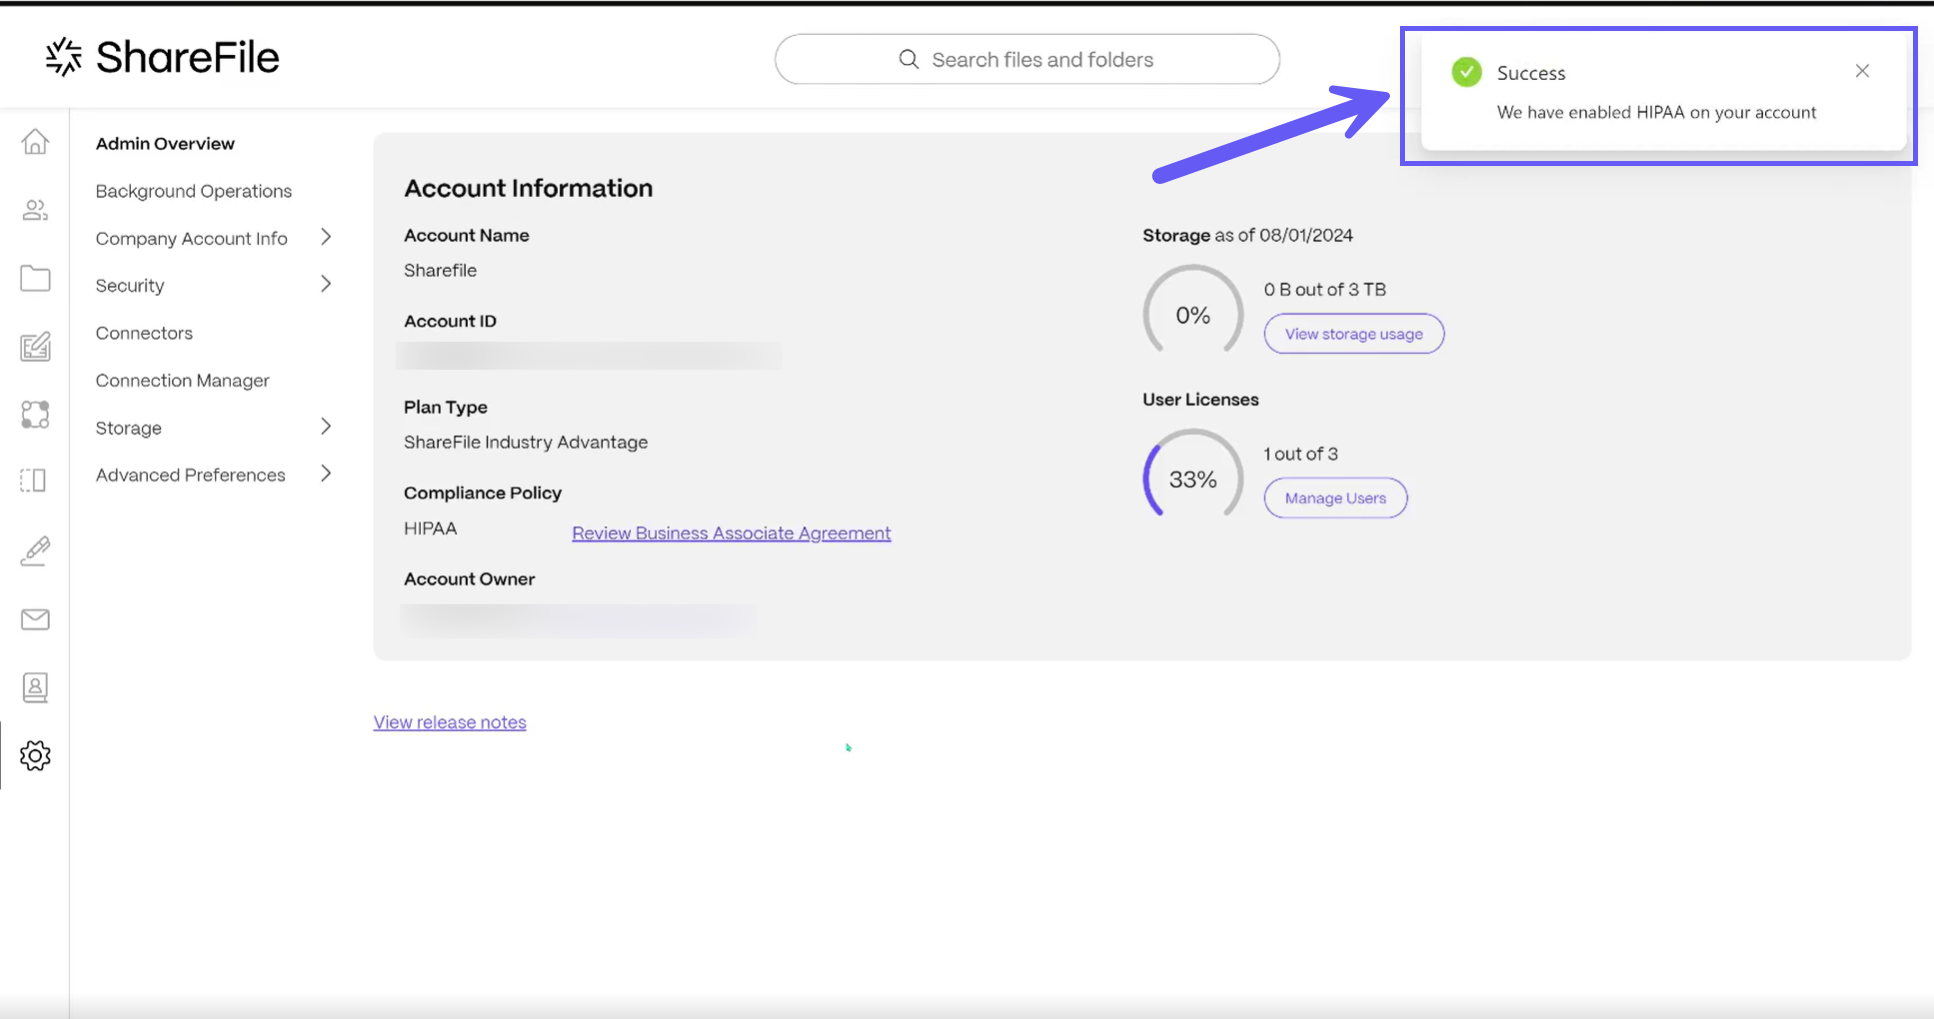
Task: Open Connectors menu item
Action: pyautogui.click(x=144, y=333)
